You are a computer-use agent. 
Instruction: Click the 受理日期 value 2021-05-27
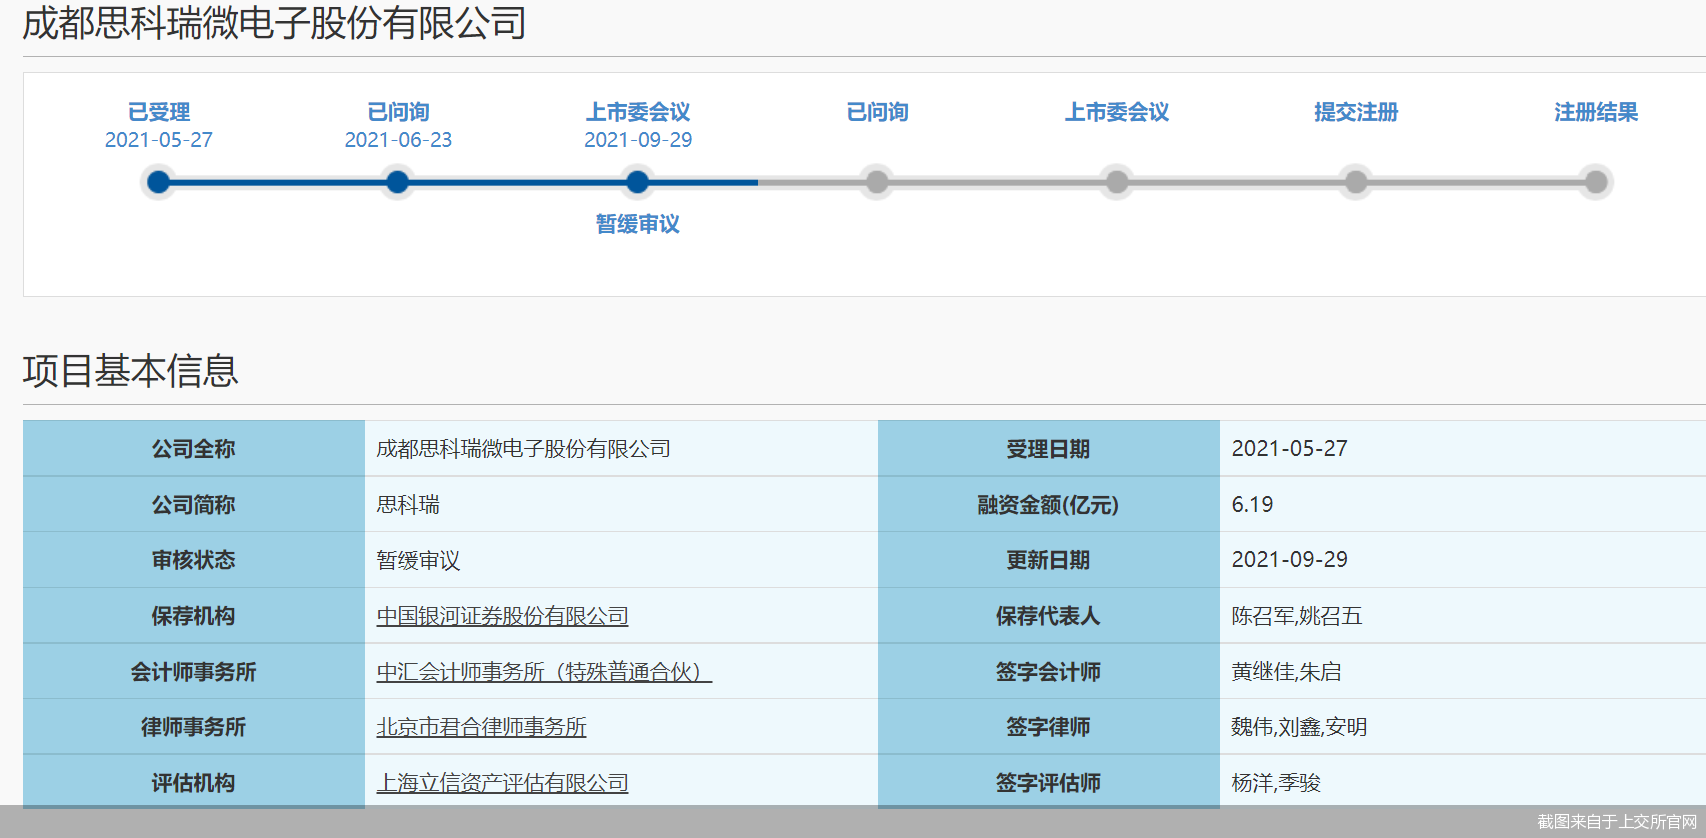(x=1290, y=449)
